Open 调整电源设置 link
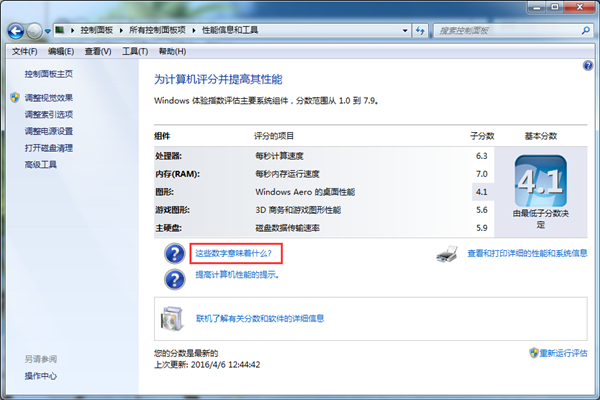This screenshot has height=400, width=600. [x=49, y=131]
